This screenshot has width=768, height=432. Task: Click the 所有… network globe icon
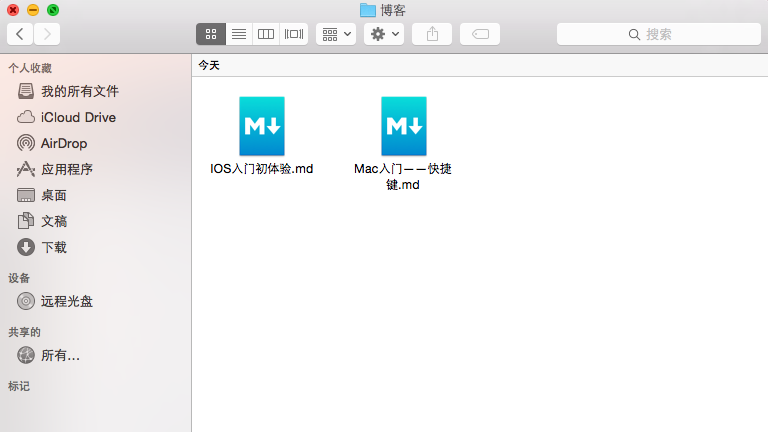(x=26, y=355)
